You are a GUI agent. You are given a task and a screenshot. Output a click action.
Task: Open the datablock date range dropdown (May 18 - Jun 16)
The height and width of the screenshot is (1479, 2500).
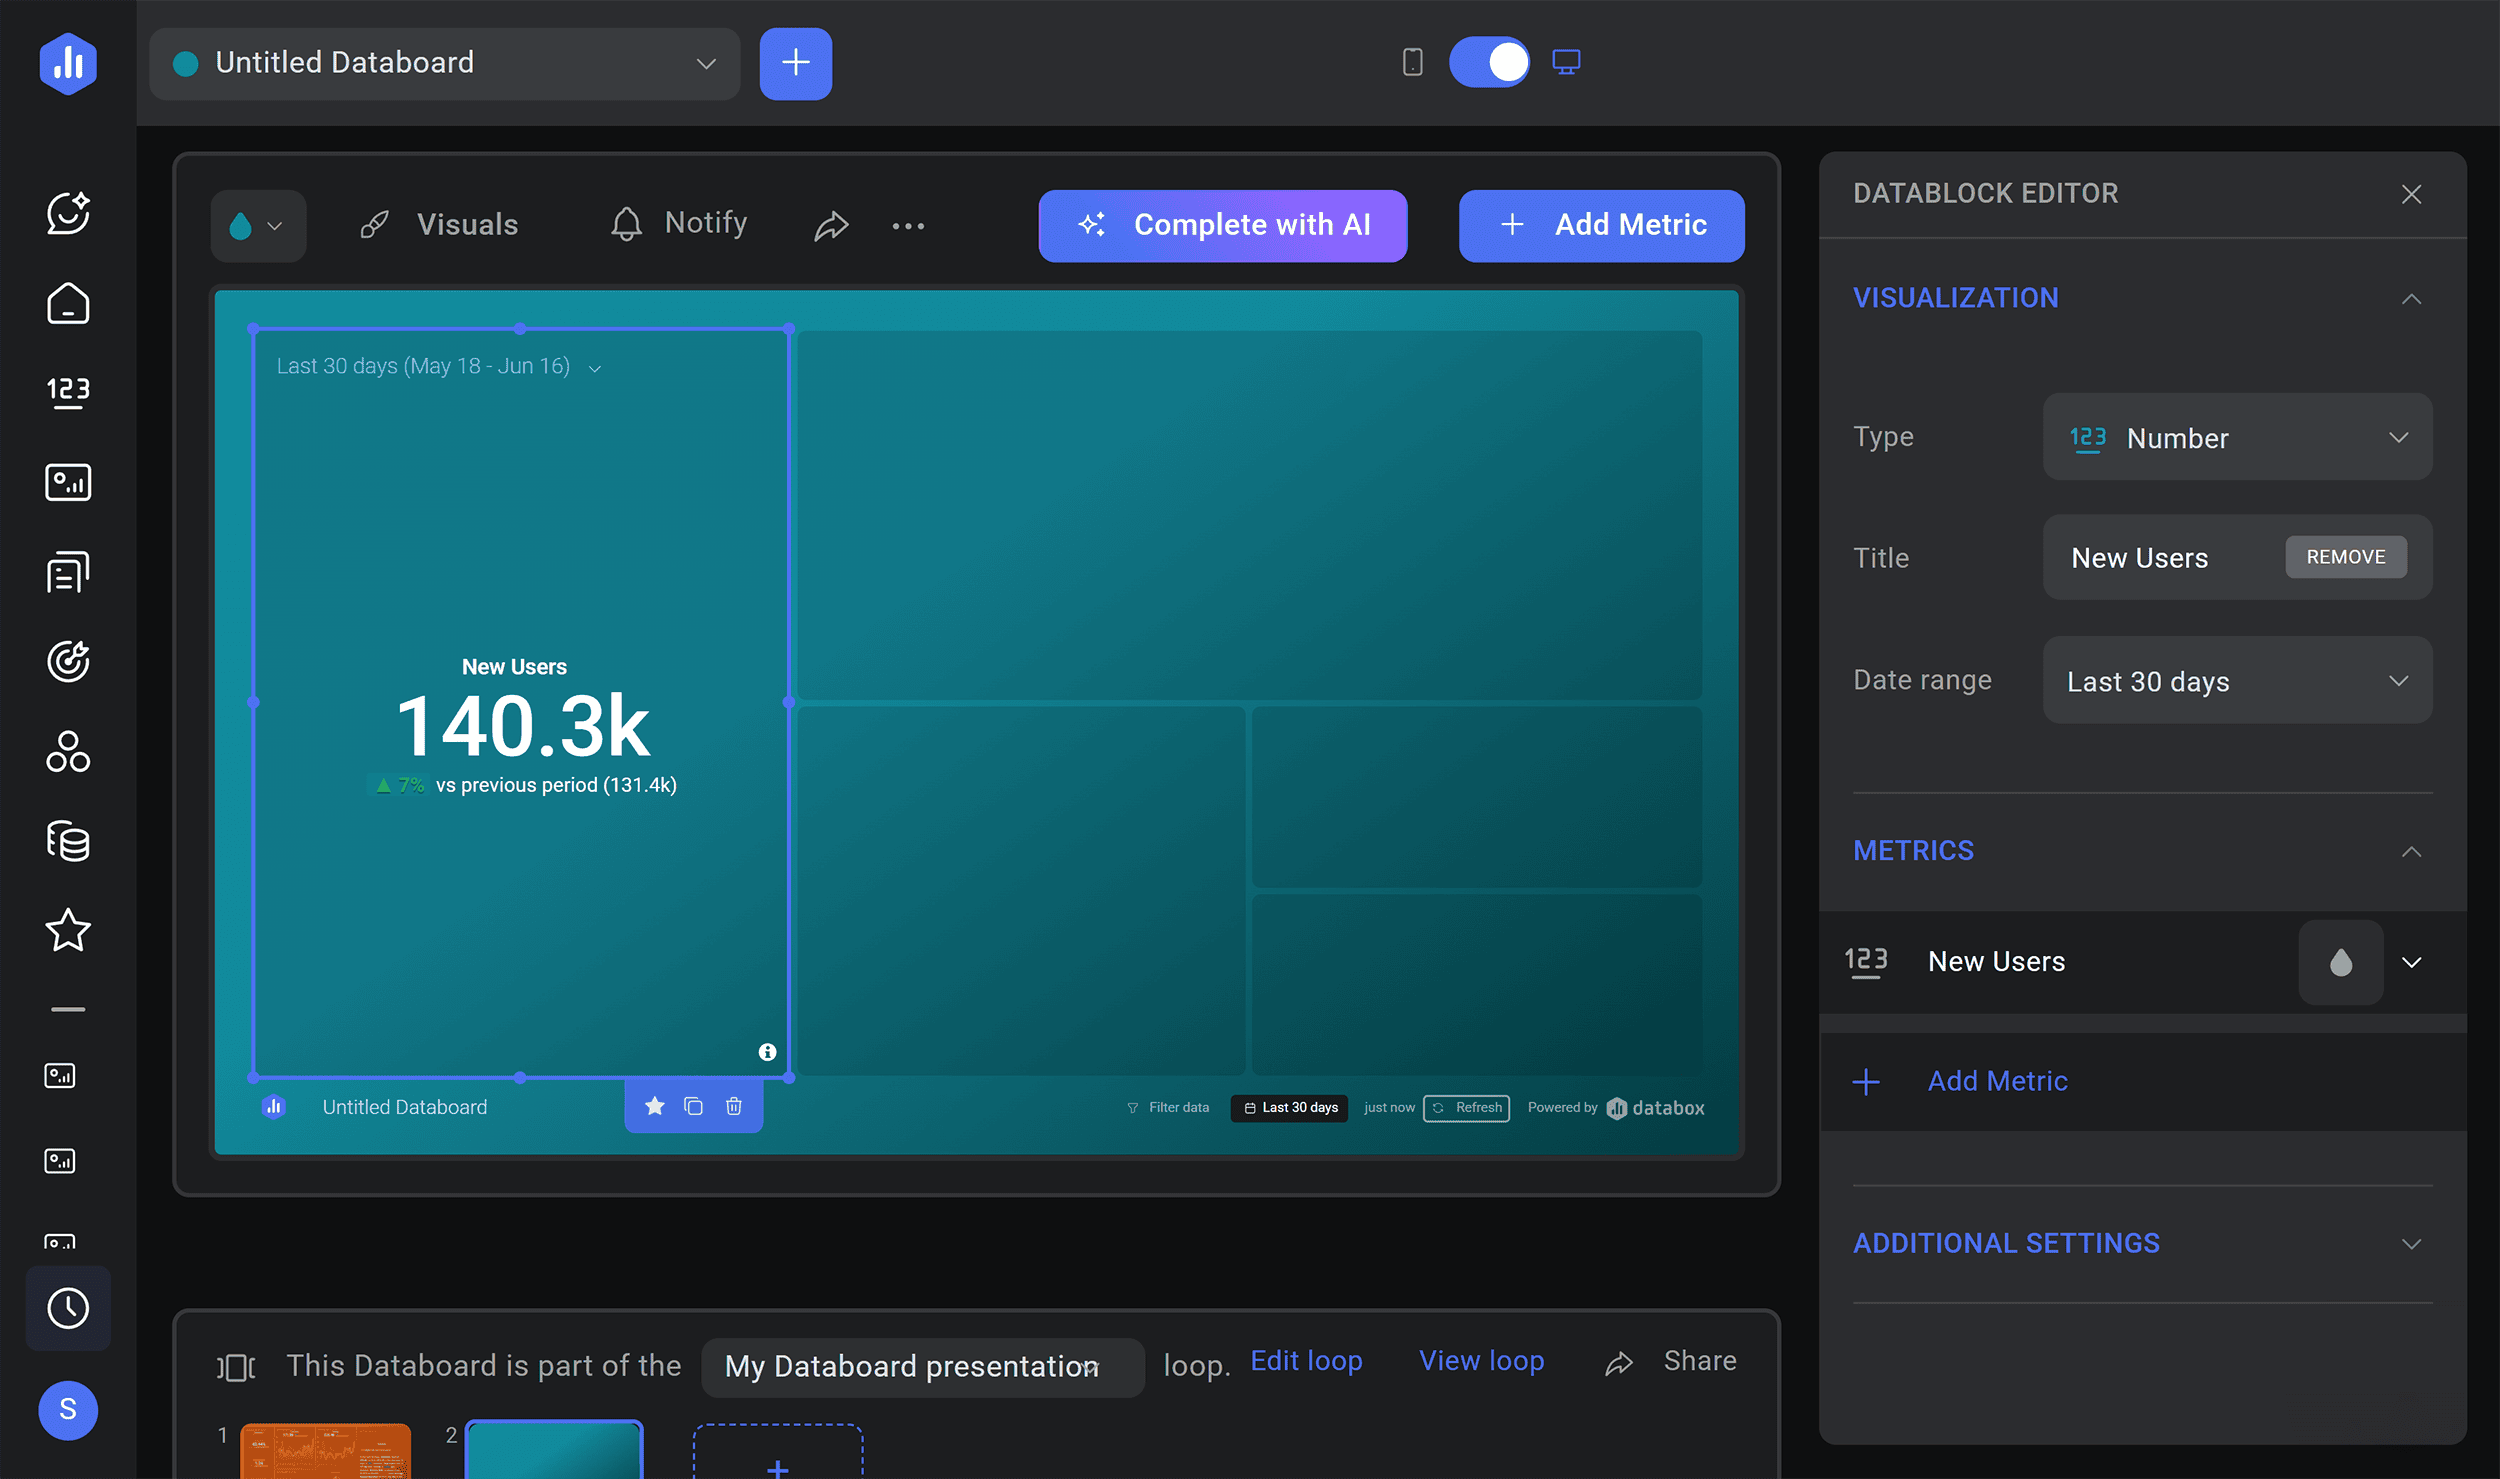pyautogui.click(x=438, y=366)
